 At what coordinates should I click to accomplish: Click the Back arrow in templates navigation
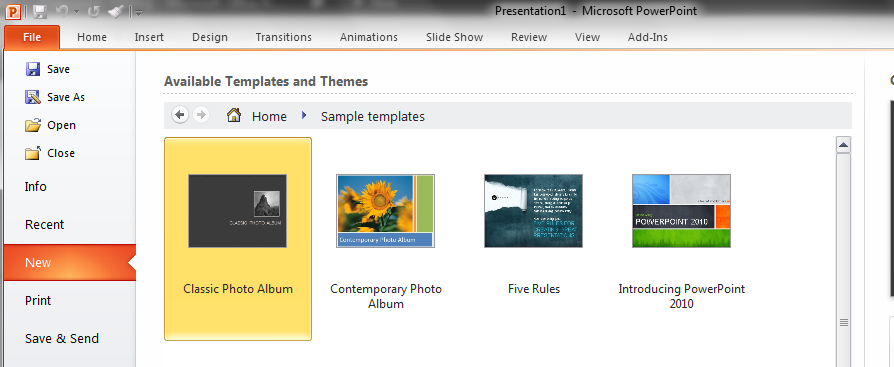coord(180,115)
